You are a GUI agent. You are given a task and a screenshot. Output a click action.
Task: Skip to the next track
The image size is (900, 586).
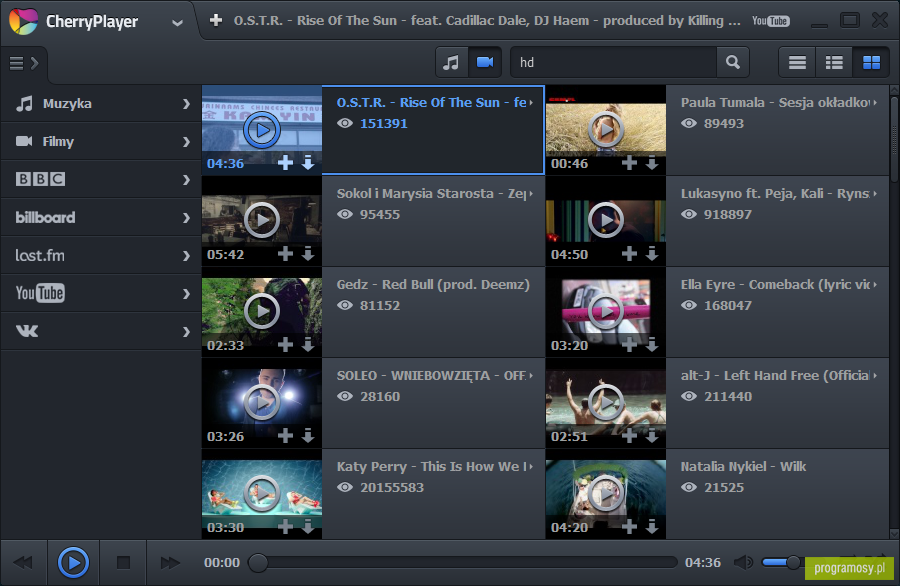click(x=170, y=562)
